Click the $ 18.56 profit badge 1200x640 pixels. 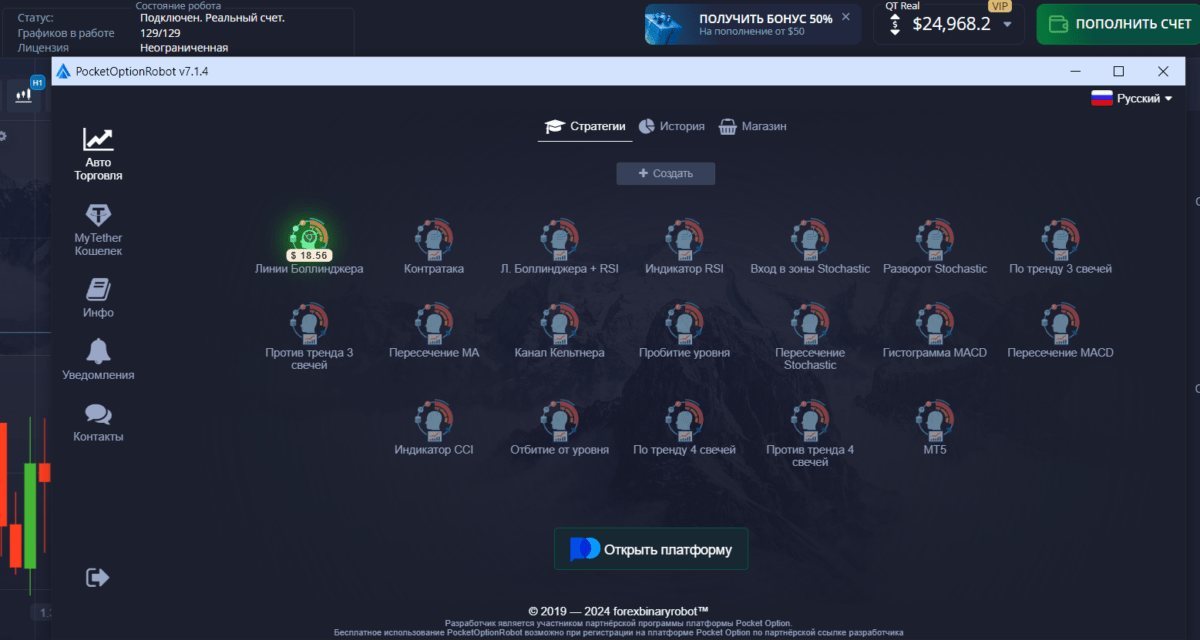[x=308, y=255]
